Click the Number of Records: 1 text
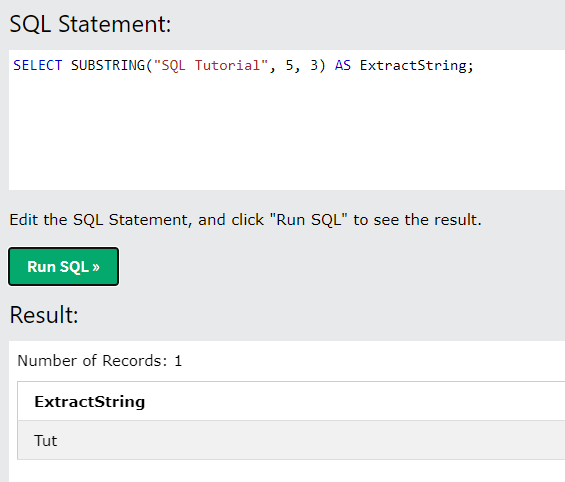The height and width of the screenshot is (482, 565). pos(100,361)
